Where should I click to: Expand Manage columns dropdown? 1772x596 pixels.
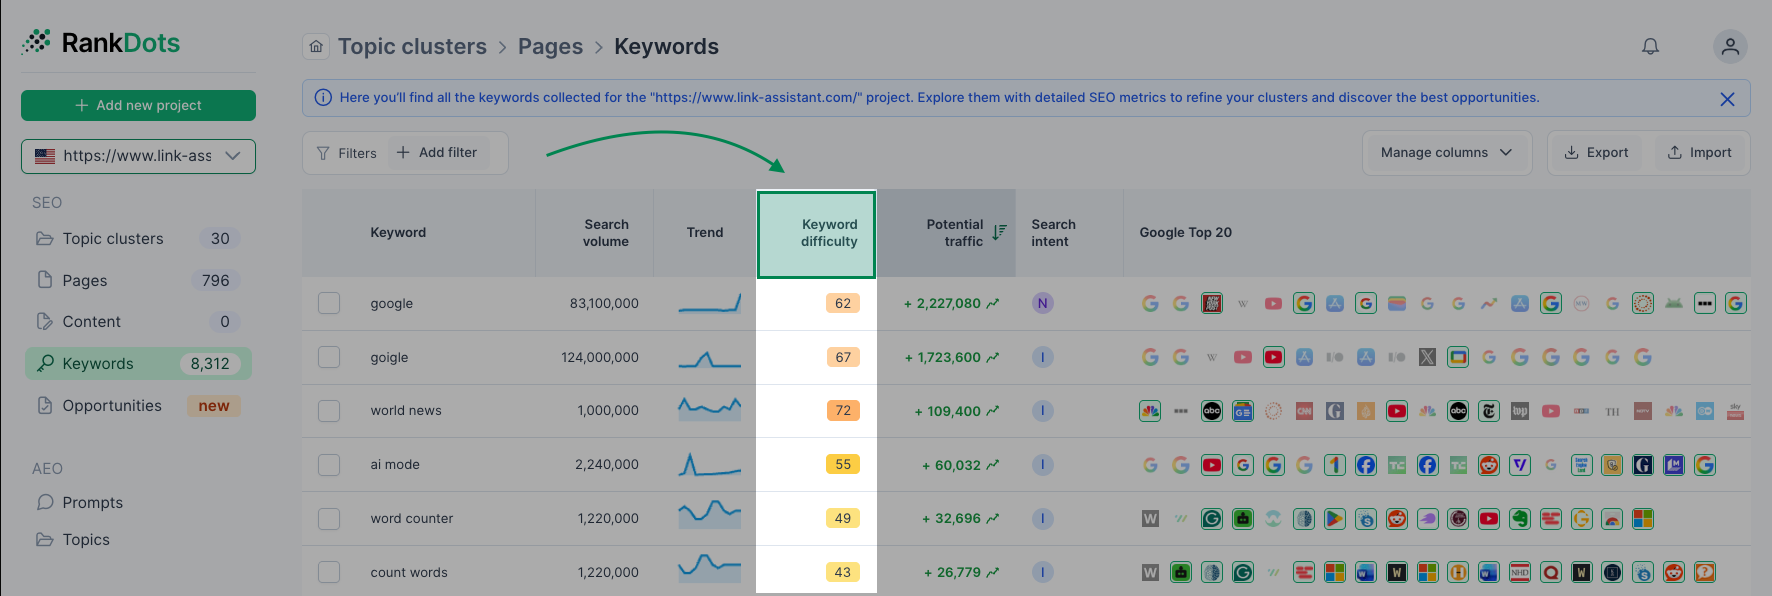[x=1446, y=153]
